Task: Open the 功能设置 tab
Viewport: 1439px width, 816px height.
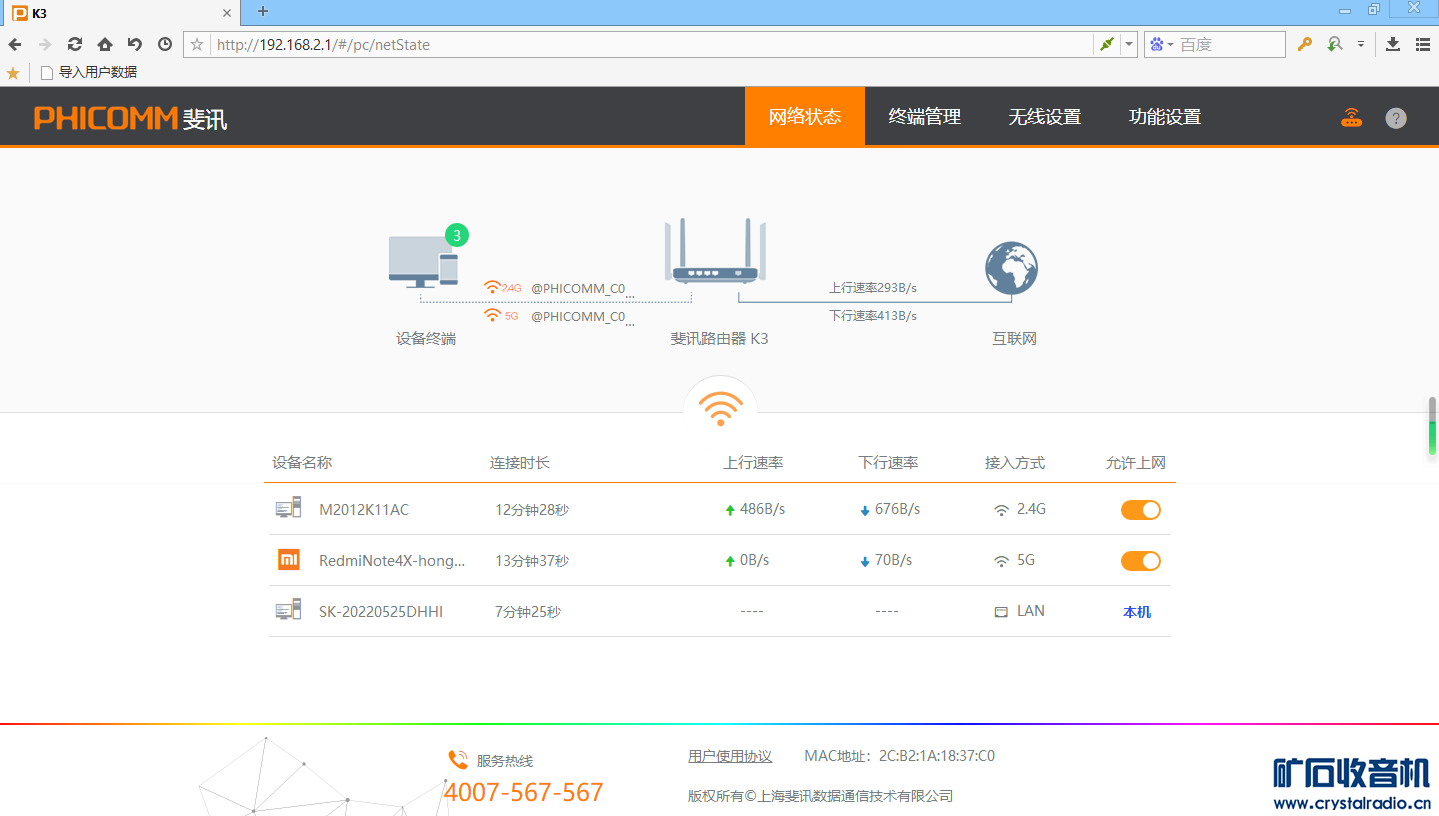Action: pyautogui.click(x=1164, y=117)
